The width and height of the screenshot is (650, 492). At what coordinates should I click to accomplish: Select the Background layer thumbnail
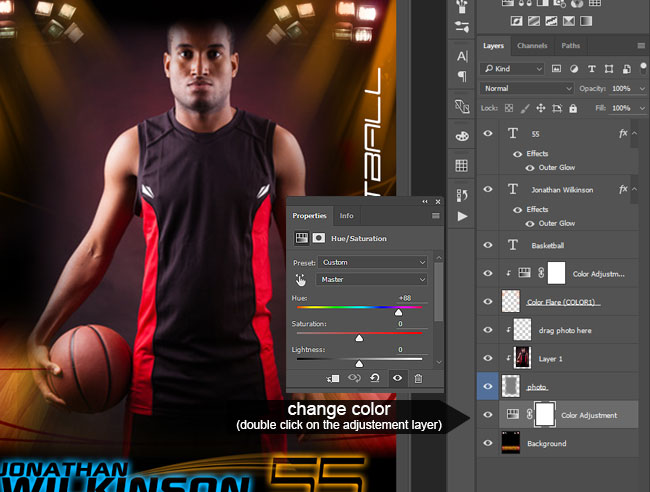511,443
